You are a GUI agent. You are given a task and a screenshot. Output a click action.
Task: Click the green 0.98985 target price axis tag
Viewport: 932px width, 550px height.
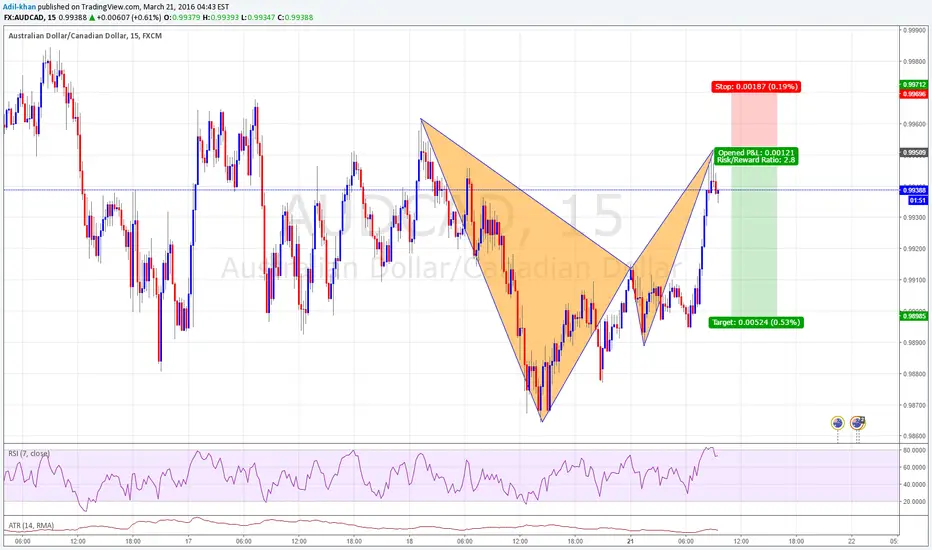pos(914,316)
